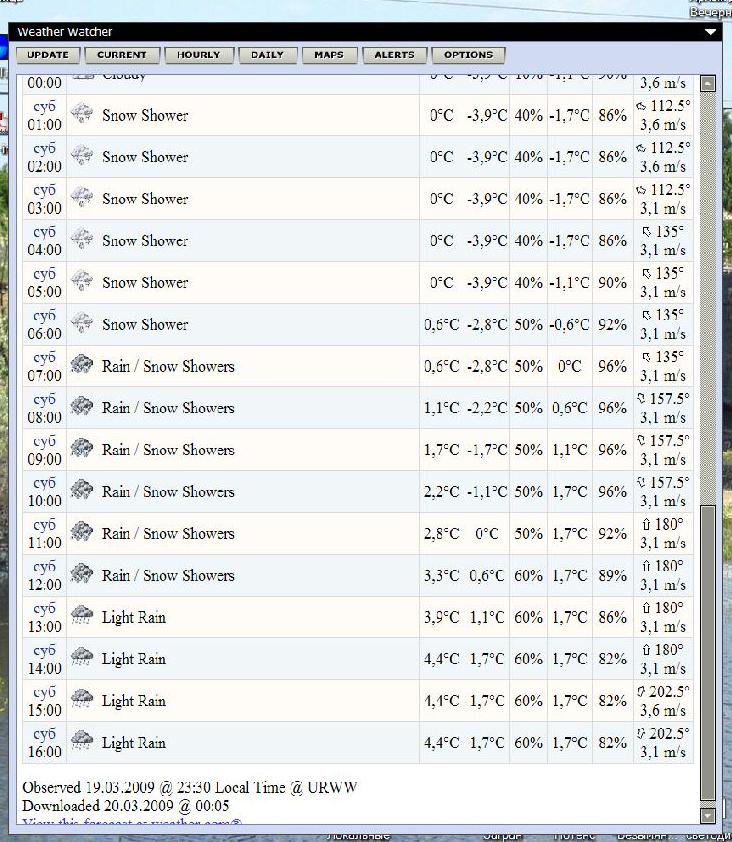This screenshot has width=732, height=842.
Task: Click the wind direction arrow at 08:00
Action: [641, 399]
